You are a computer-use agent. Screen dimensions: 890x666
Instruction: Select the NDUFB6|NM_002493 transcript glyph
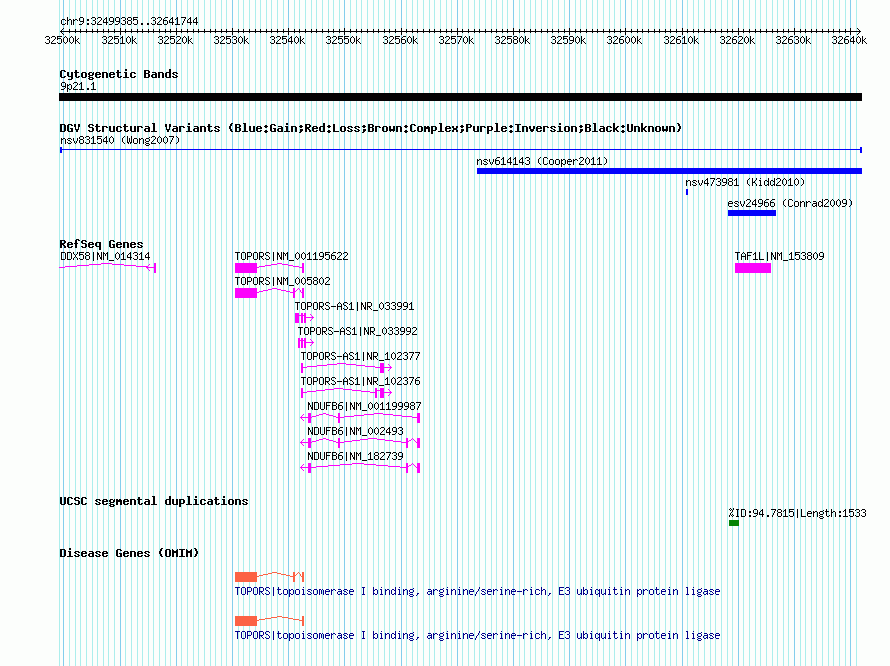(x=360, y=443)
